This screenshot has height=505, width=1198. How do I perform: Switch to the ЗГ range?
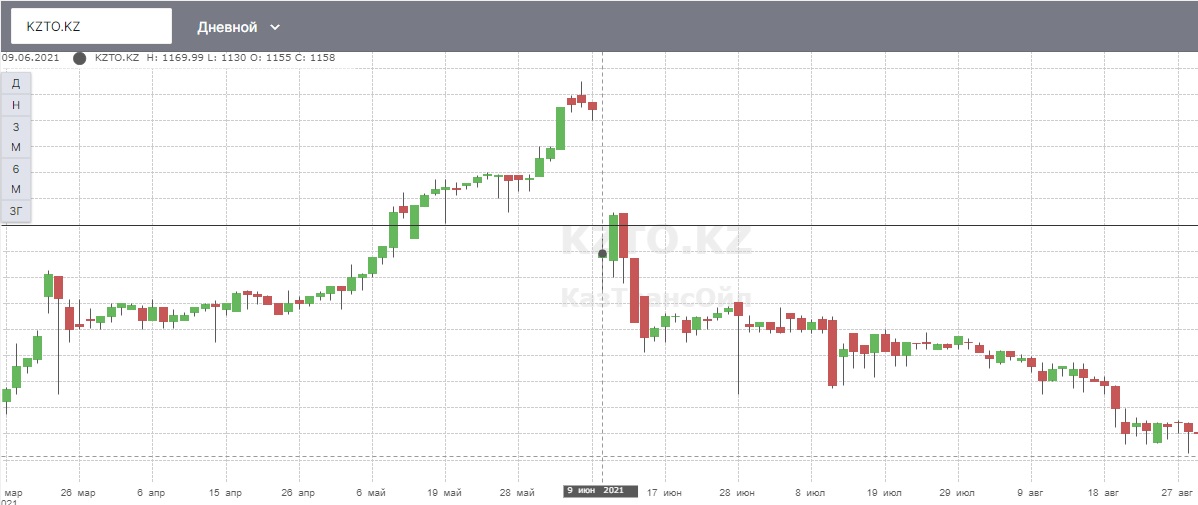pos(16,211)
